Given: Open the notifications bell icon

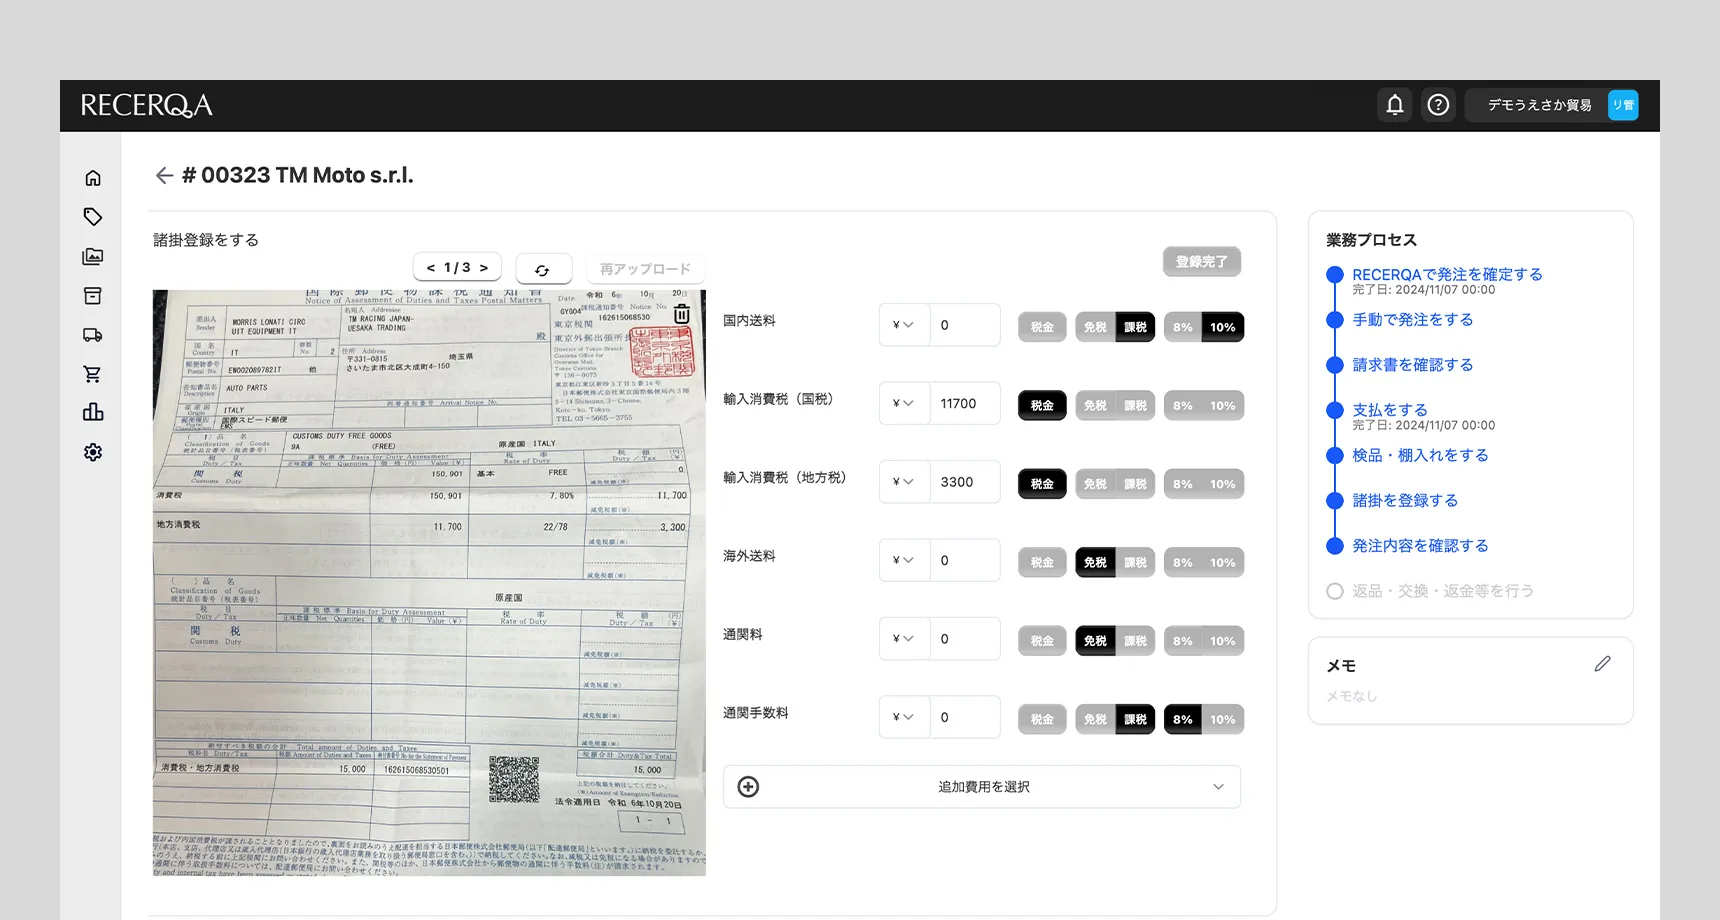Looking at the screenshot, I should pyautogui.click(x=1394, y=105).
